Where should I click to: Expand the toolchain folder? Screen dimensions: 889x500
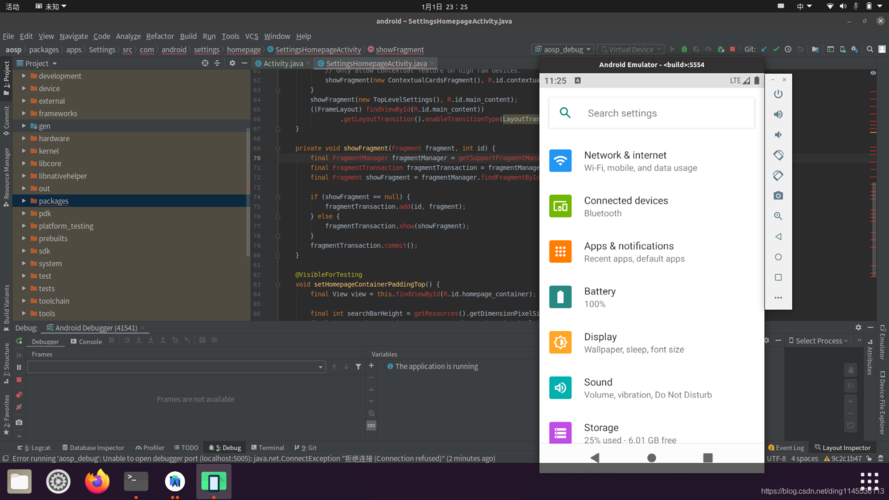[x=24, y=300]
